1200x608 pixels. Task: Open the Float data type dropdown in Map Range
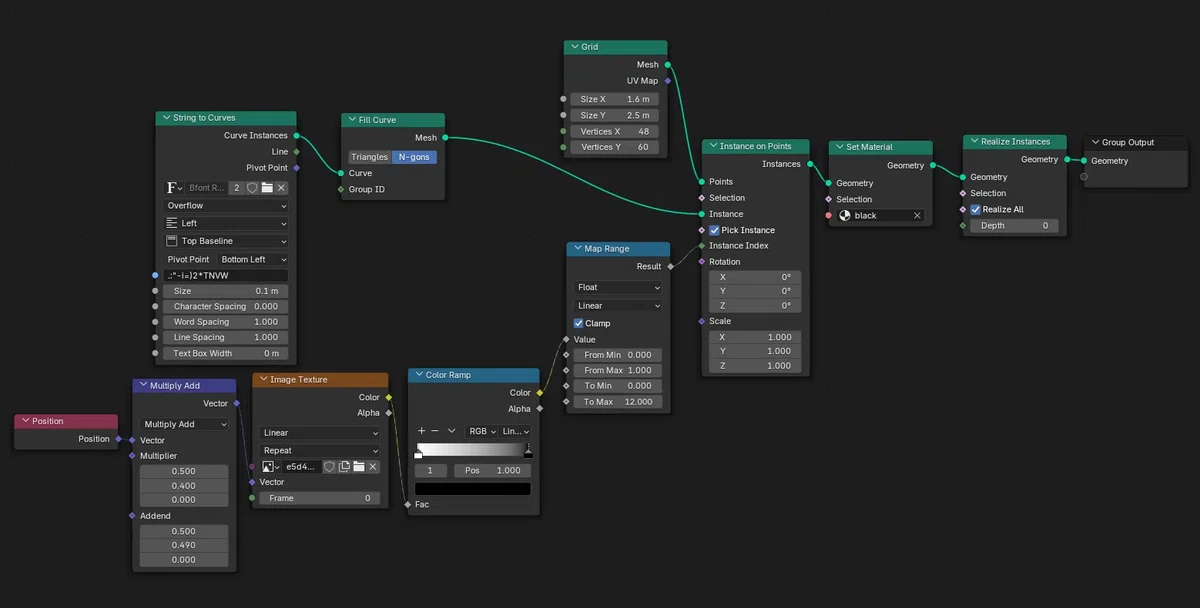coord(618,288)
